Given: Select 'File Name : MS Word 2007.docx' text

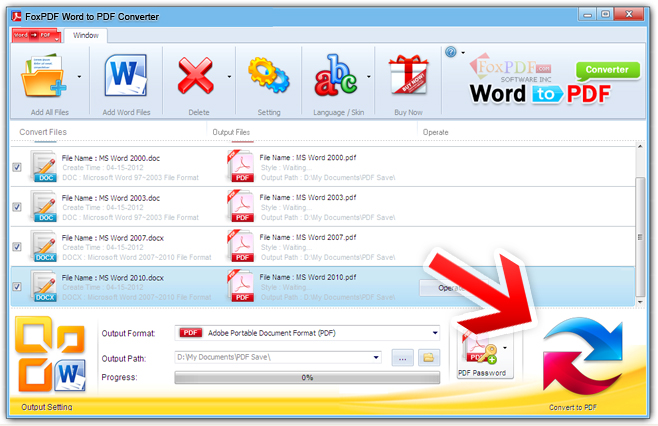Looking at the screenshot, I should tap(112, 238).
